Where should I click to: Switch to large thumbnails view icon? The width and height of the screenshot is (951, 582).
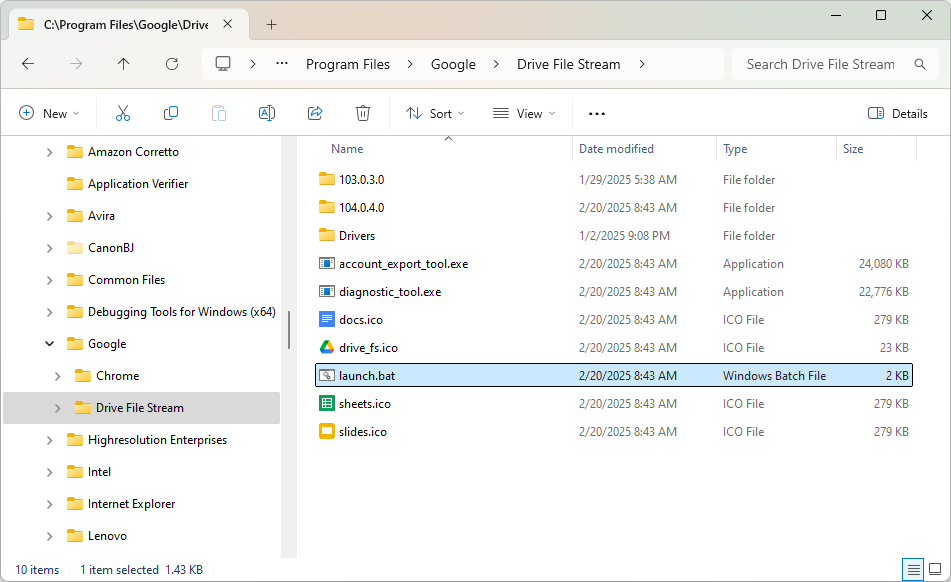[935, 569]
